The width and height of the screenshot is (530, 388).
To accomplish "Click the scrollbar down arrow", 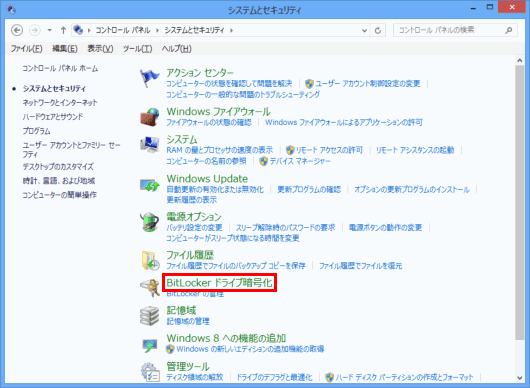I will click(x=520, y=378).
